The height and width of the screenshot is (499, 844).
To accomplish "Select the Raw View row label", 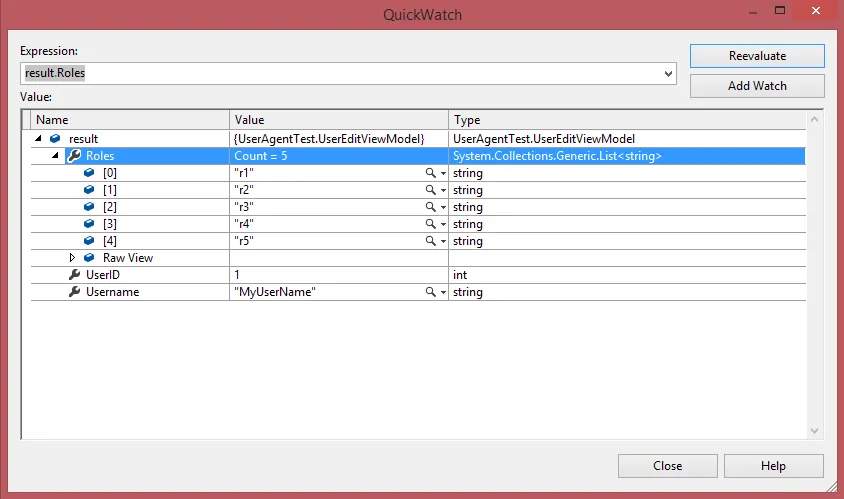I will pos(128,258).
